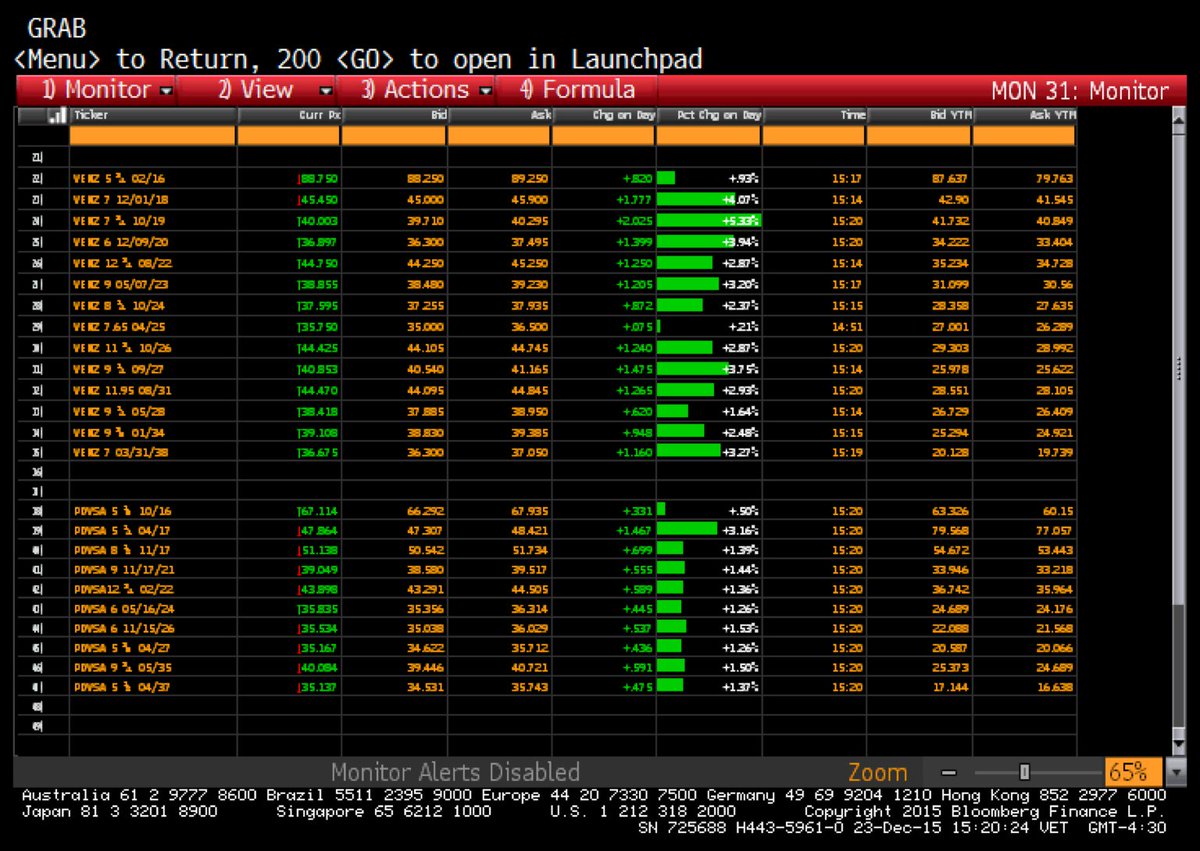Click the orange filter field under Ask YTM
The width and height of the screenshot is (1200, 851).
1024,135
